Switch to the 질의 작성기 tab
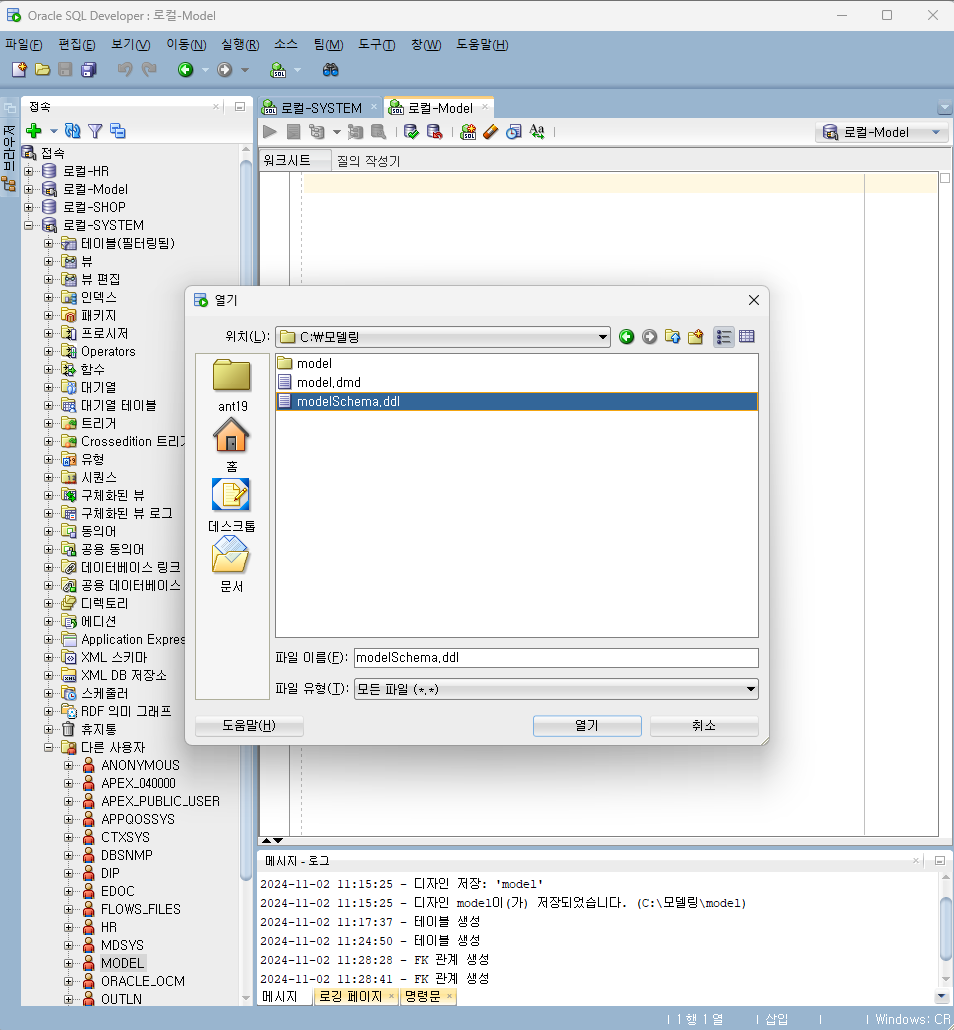The height and width of the screenshot is (1030, 954). pyautogui.click(x=369, y=161)
